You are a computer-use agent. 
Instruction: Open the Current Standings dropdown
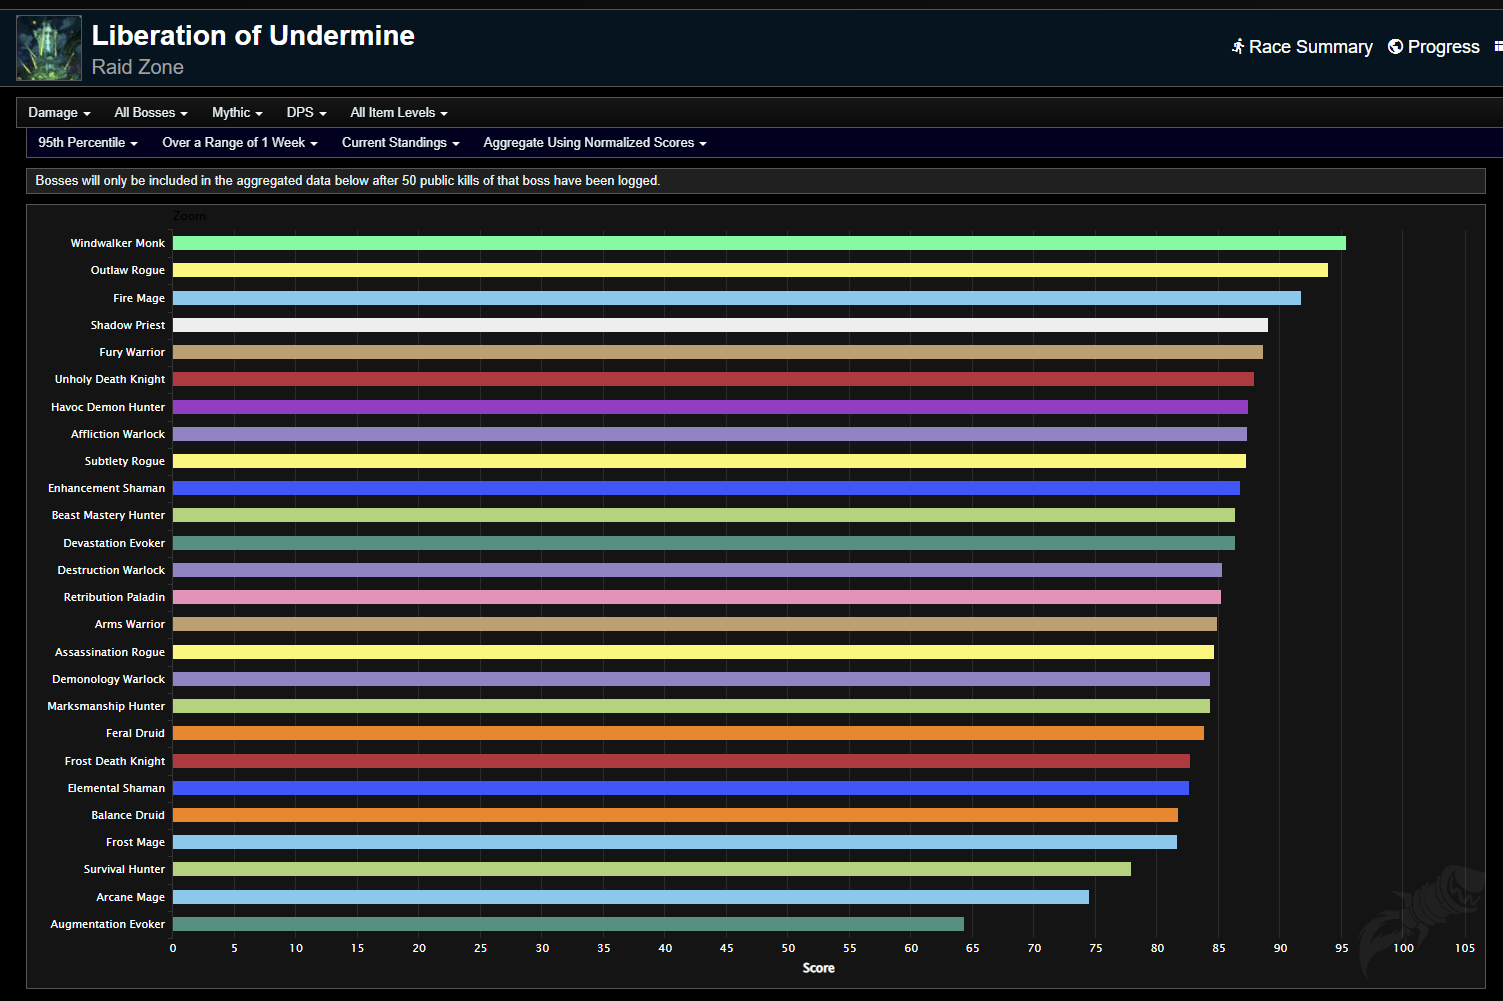(x=400, y=143)
